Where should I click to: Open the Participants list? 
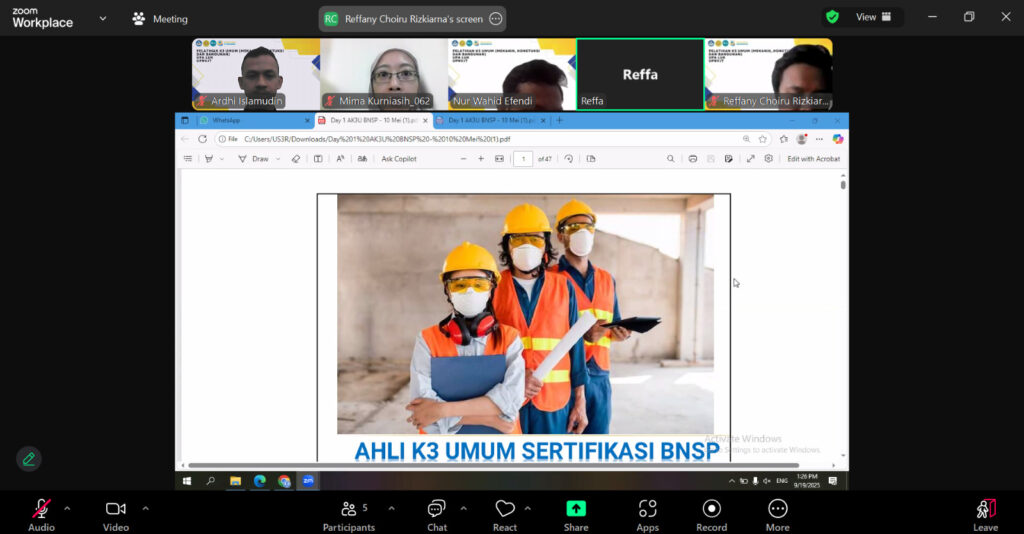[x=349, y=510]
